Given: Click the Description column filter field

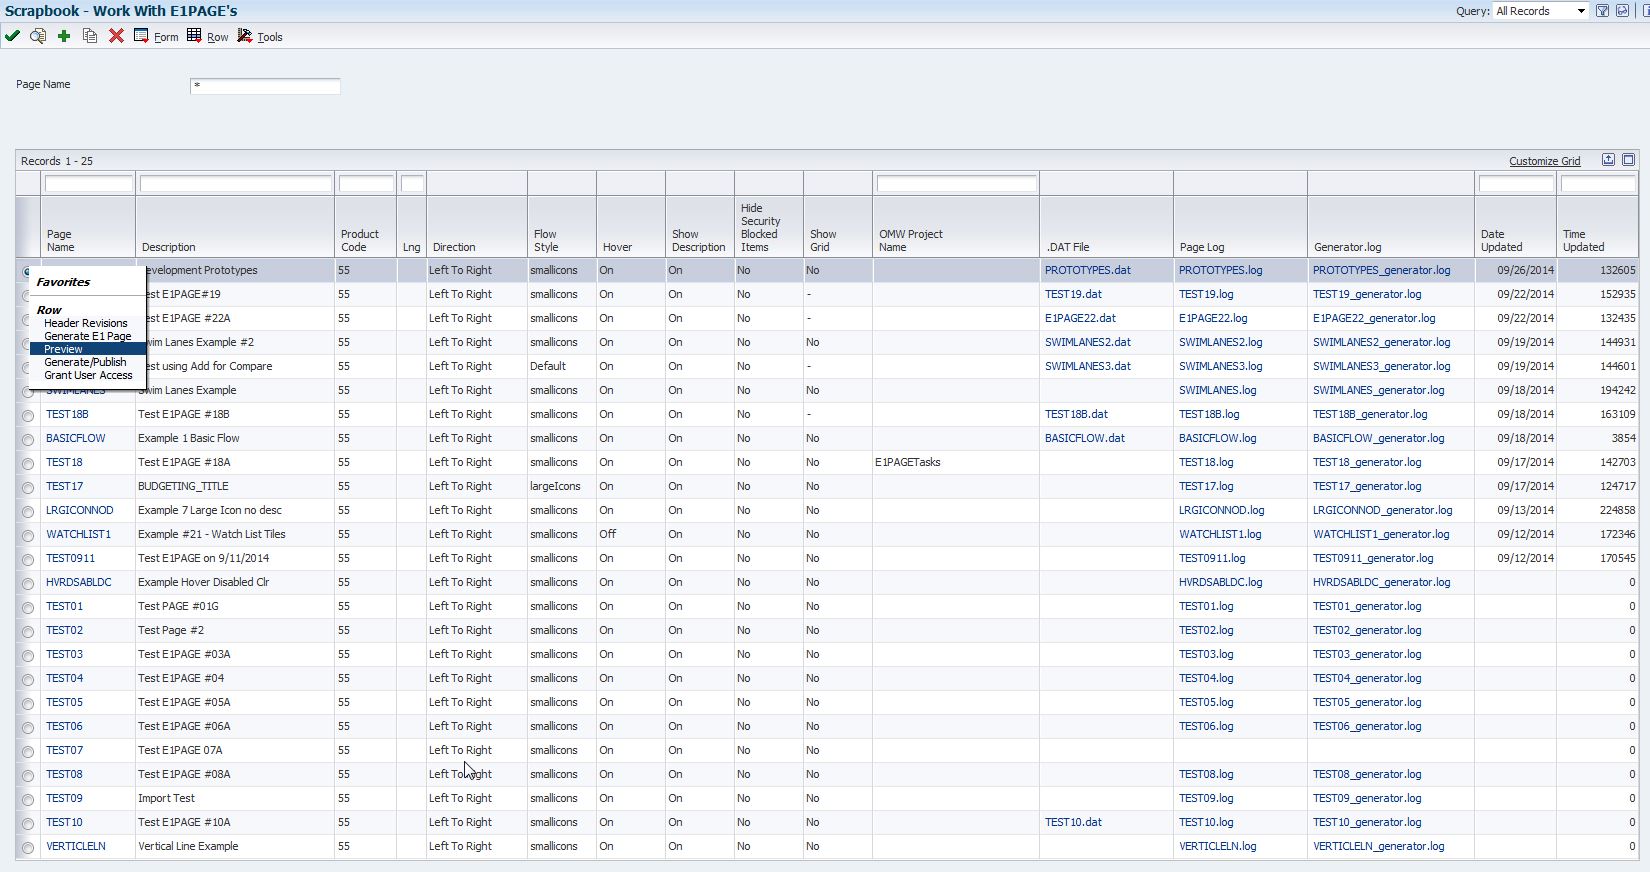Looking at the screenshot, I should pyautogui.click(x=235, y=184).
